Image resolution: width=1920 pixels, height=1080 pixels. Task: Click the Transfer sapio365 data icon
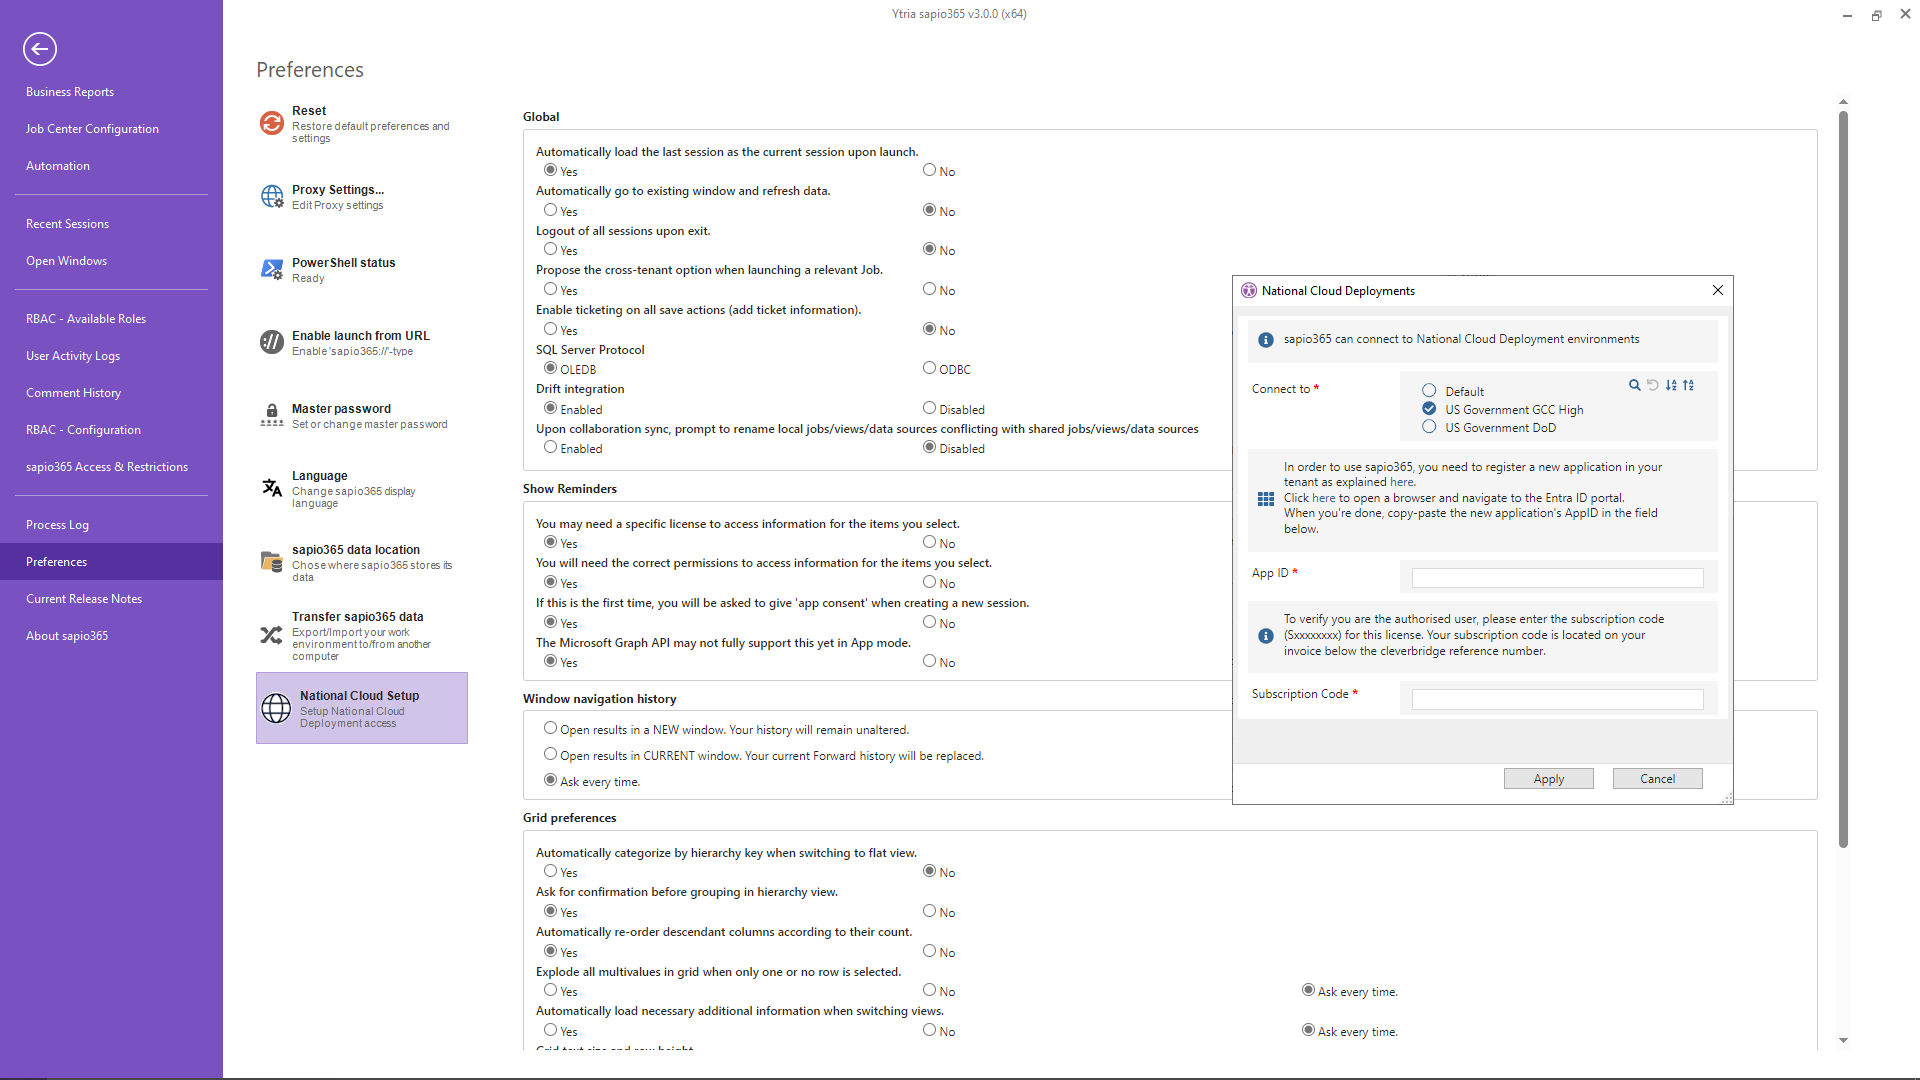[x=272, y=635]
